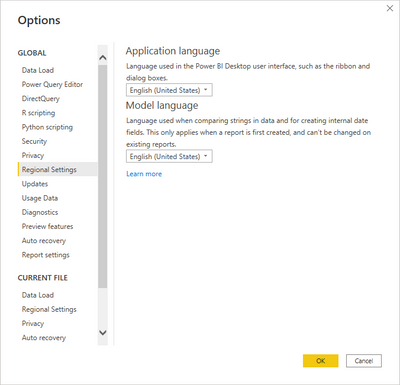Open Auto recovery under CURRENT FILE

point(44,338)
